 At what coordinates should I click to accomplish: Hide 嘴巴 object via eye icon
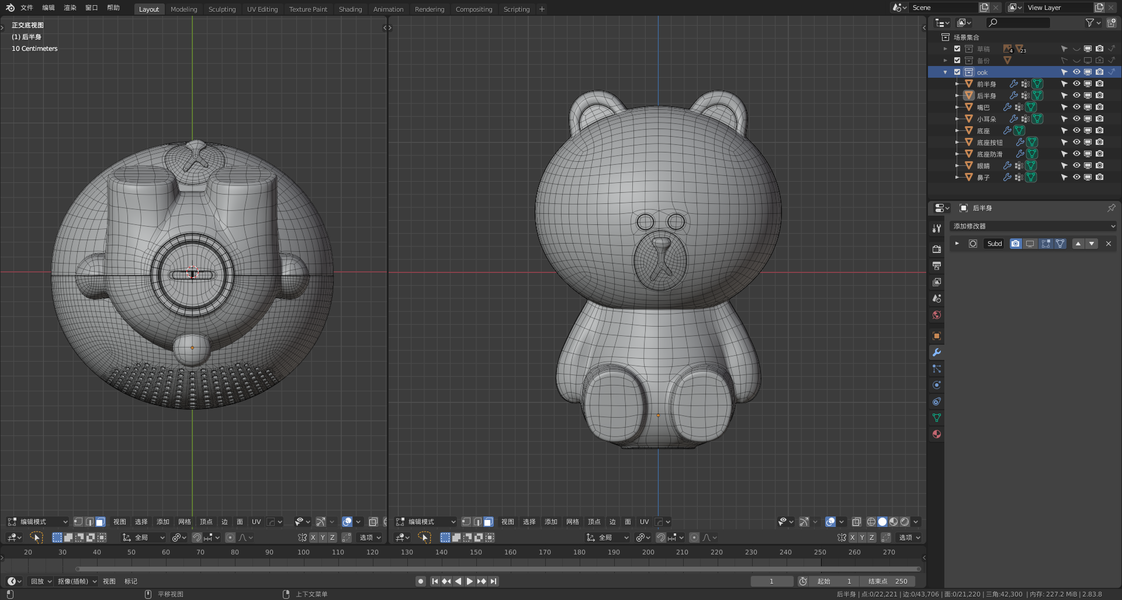pos(1076,107)
